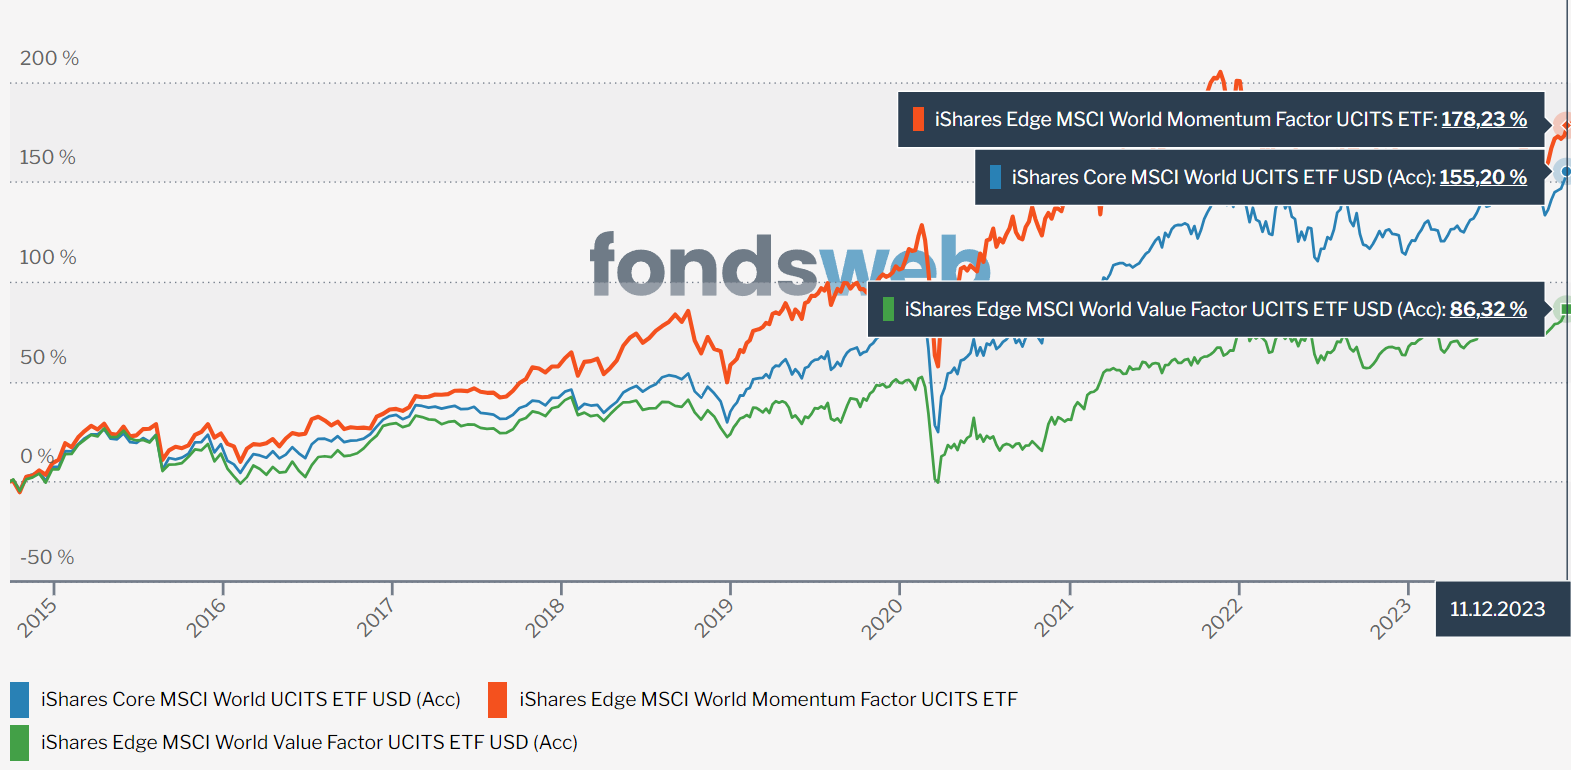Select the orange data point at the chart's right edge
This screenshot has width=1571, height=770.
click(1565, 126)
